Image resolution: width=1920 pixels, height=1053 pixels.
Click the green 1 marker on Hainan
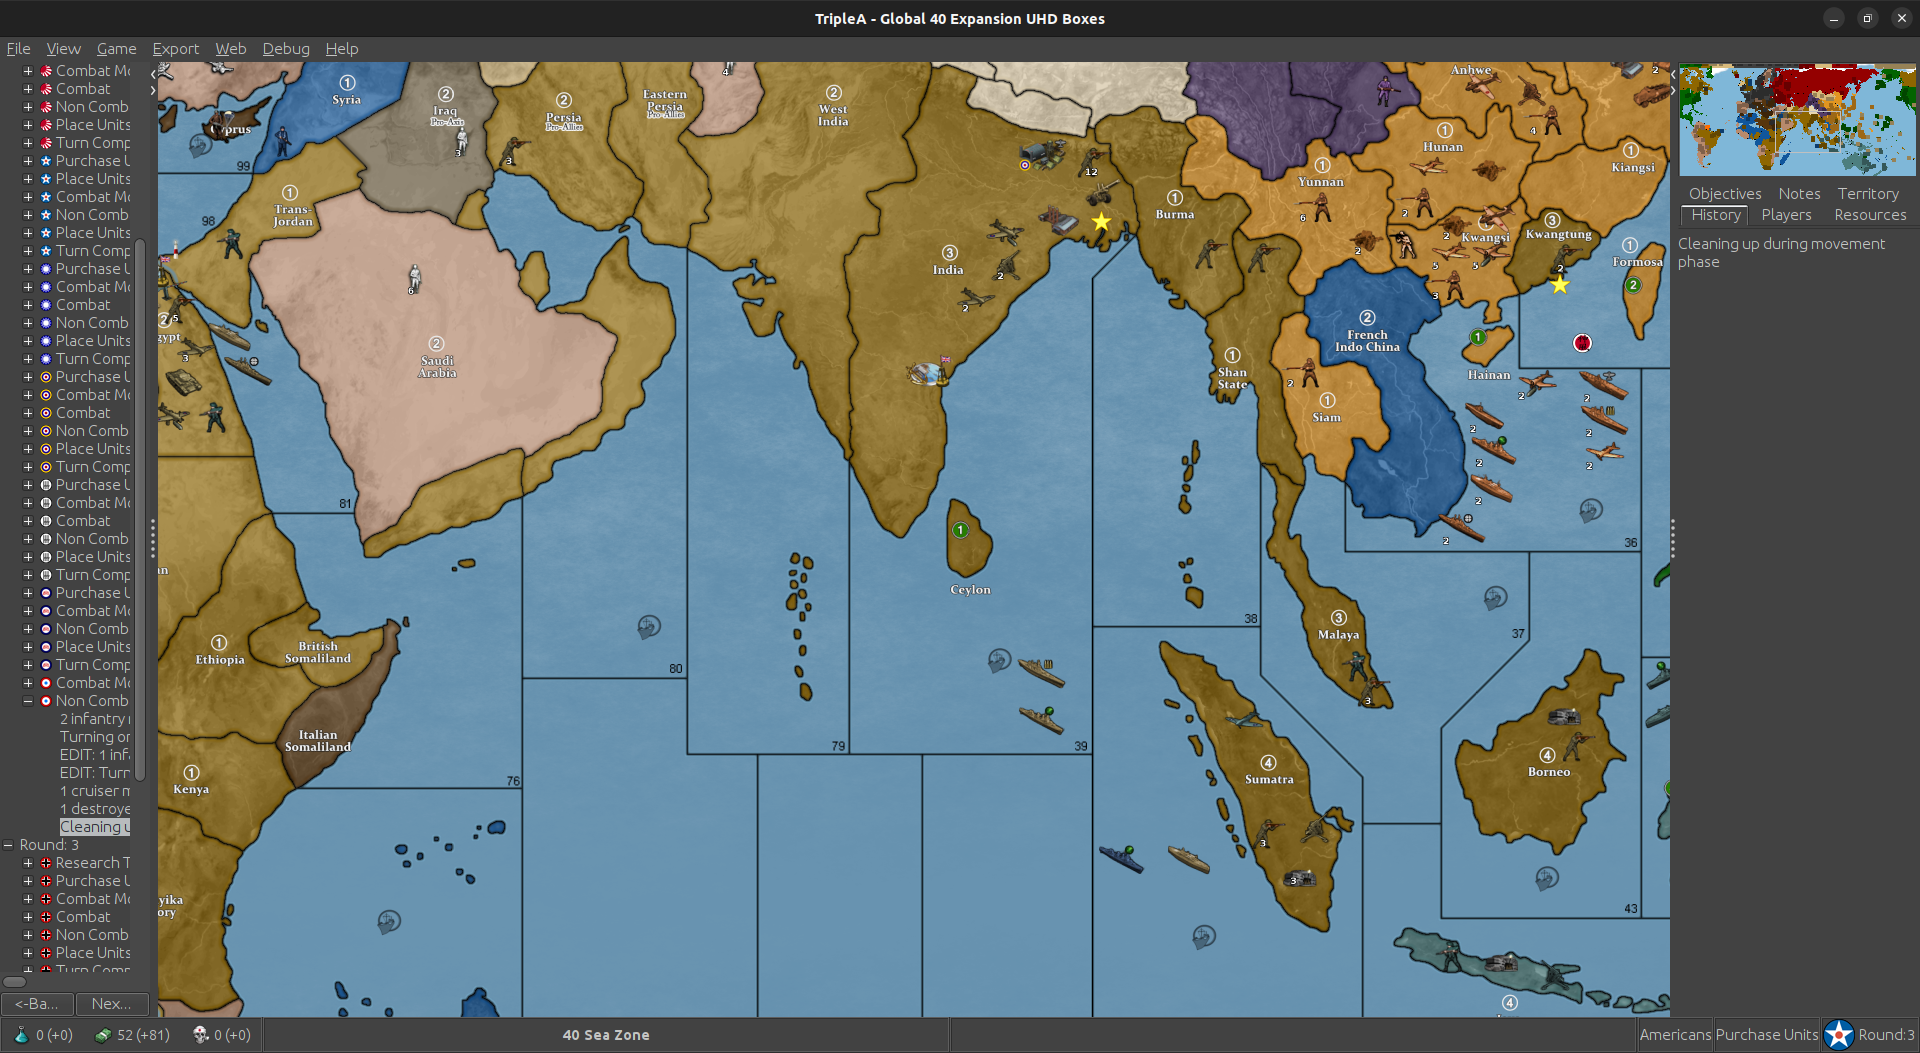(1478, 337)
